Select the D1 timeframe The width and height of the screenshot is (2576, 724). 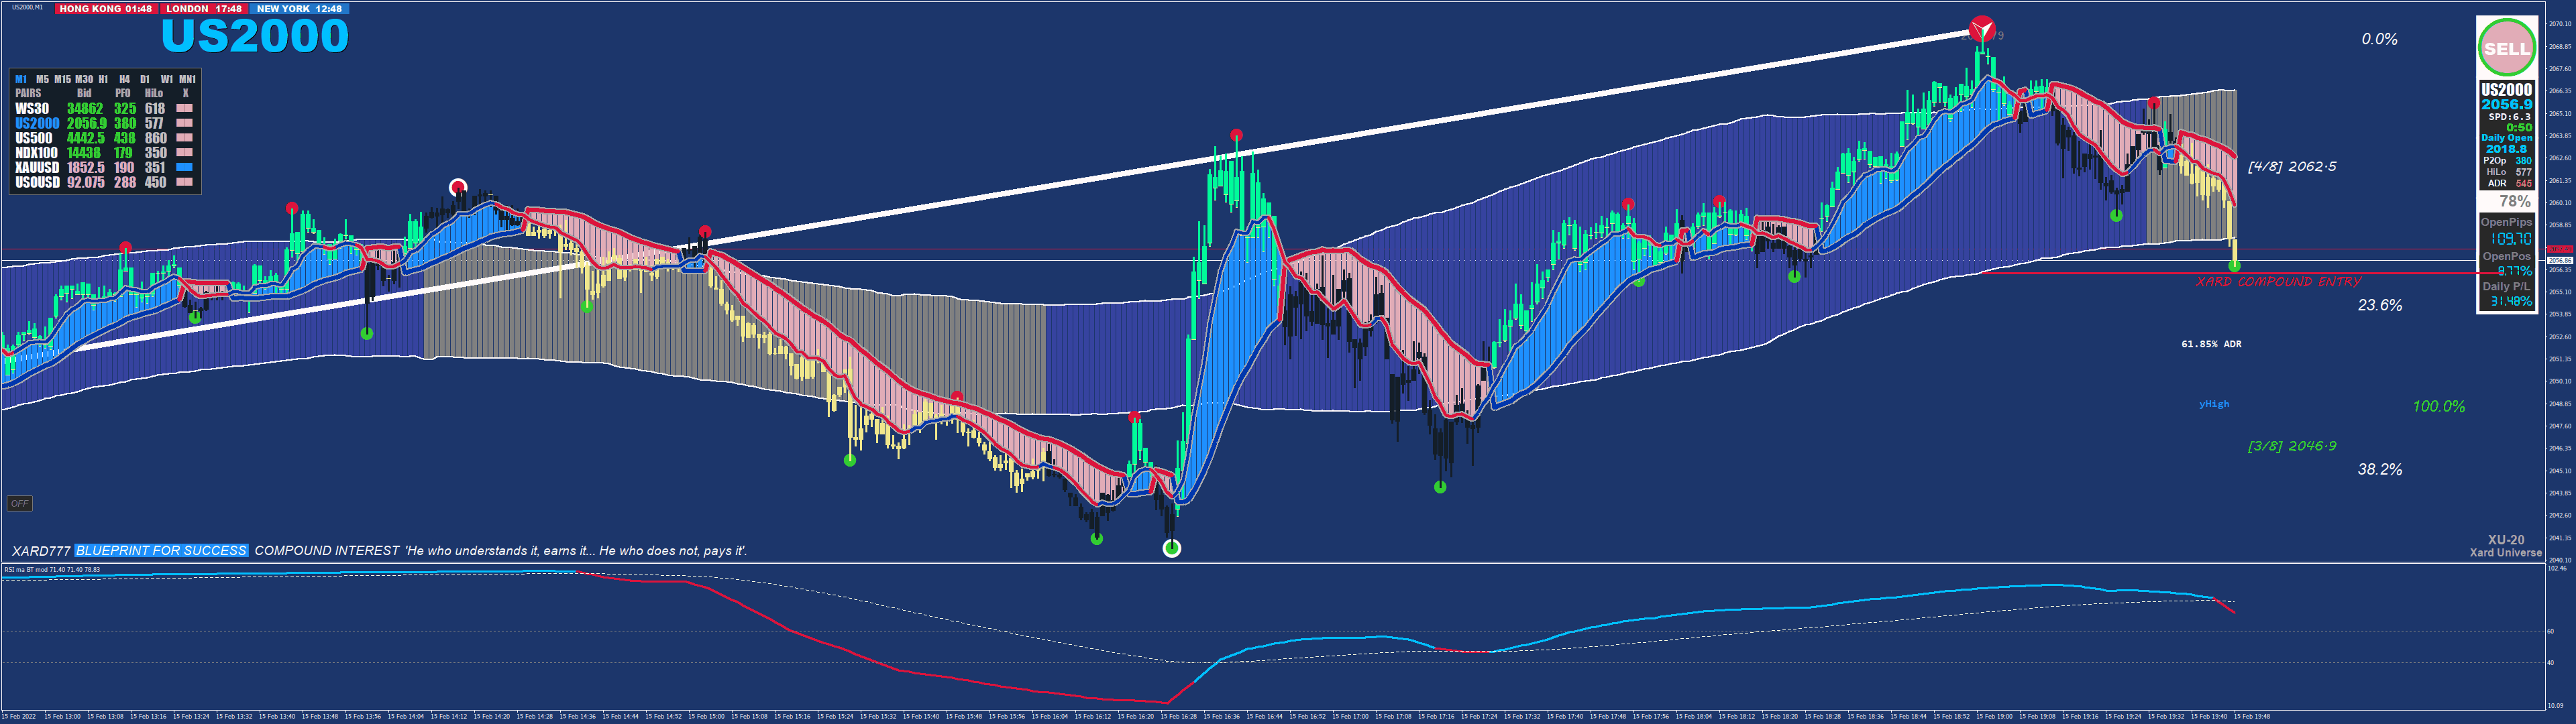[x=145, y=79]
